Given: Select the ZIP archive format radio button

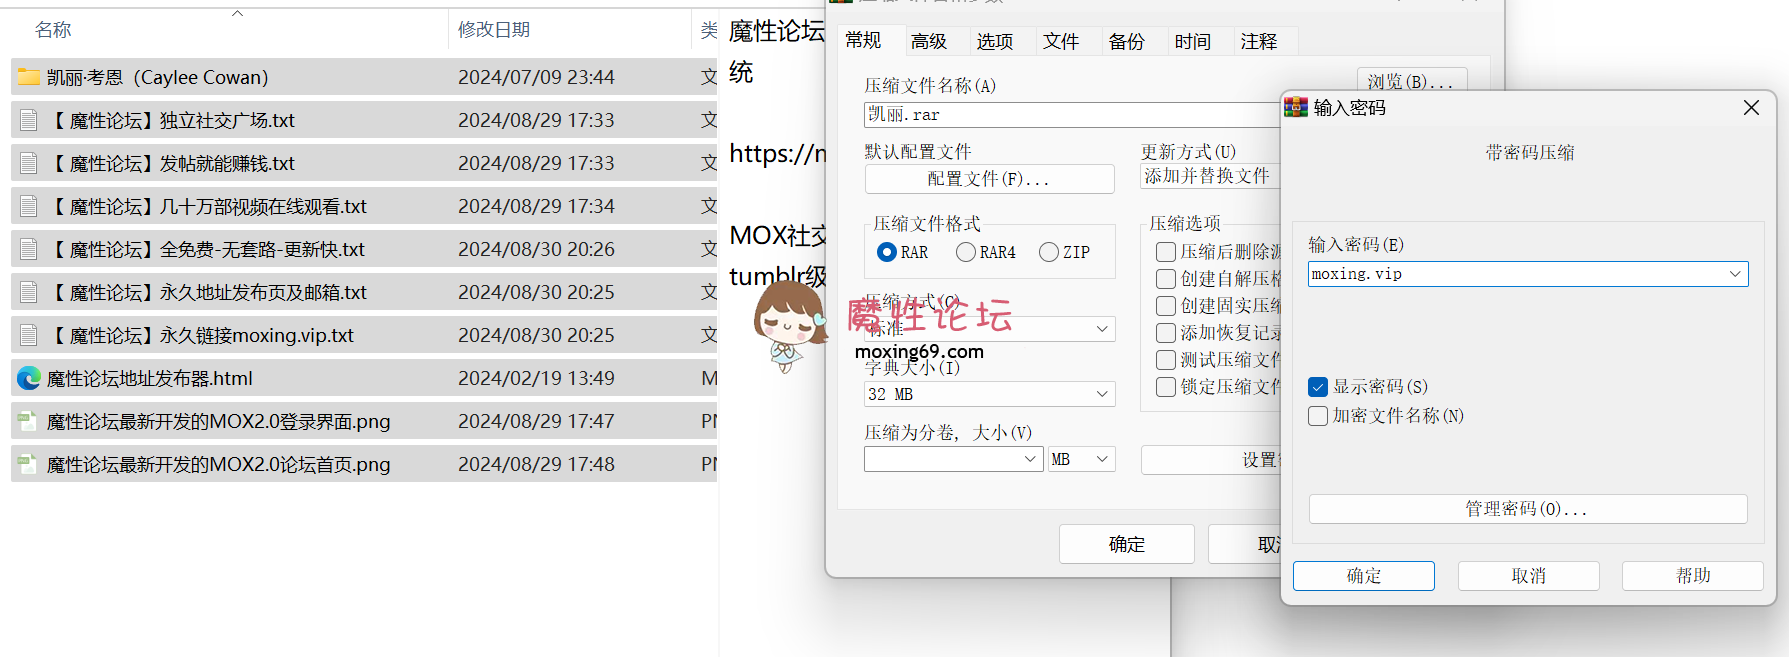Looking at the screenshot, I should pos(1049,252).
